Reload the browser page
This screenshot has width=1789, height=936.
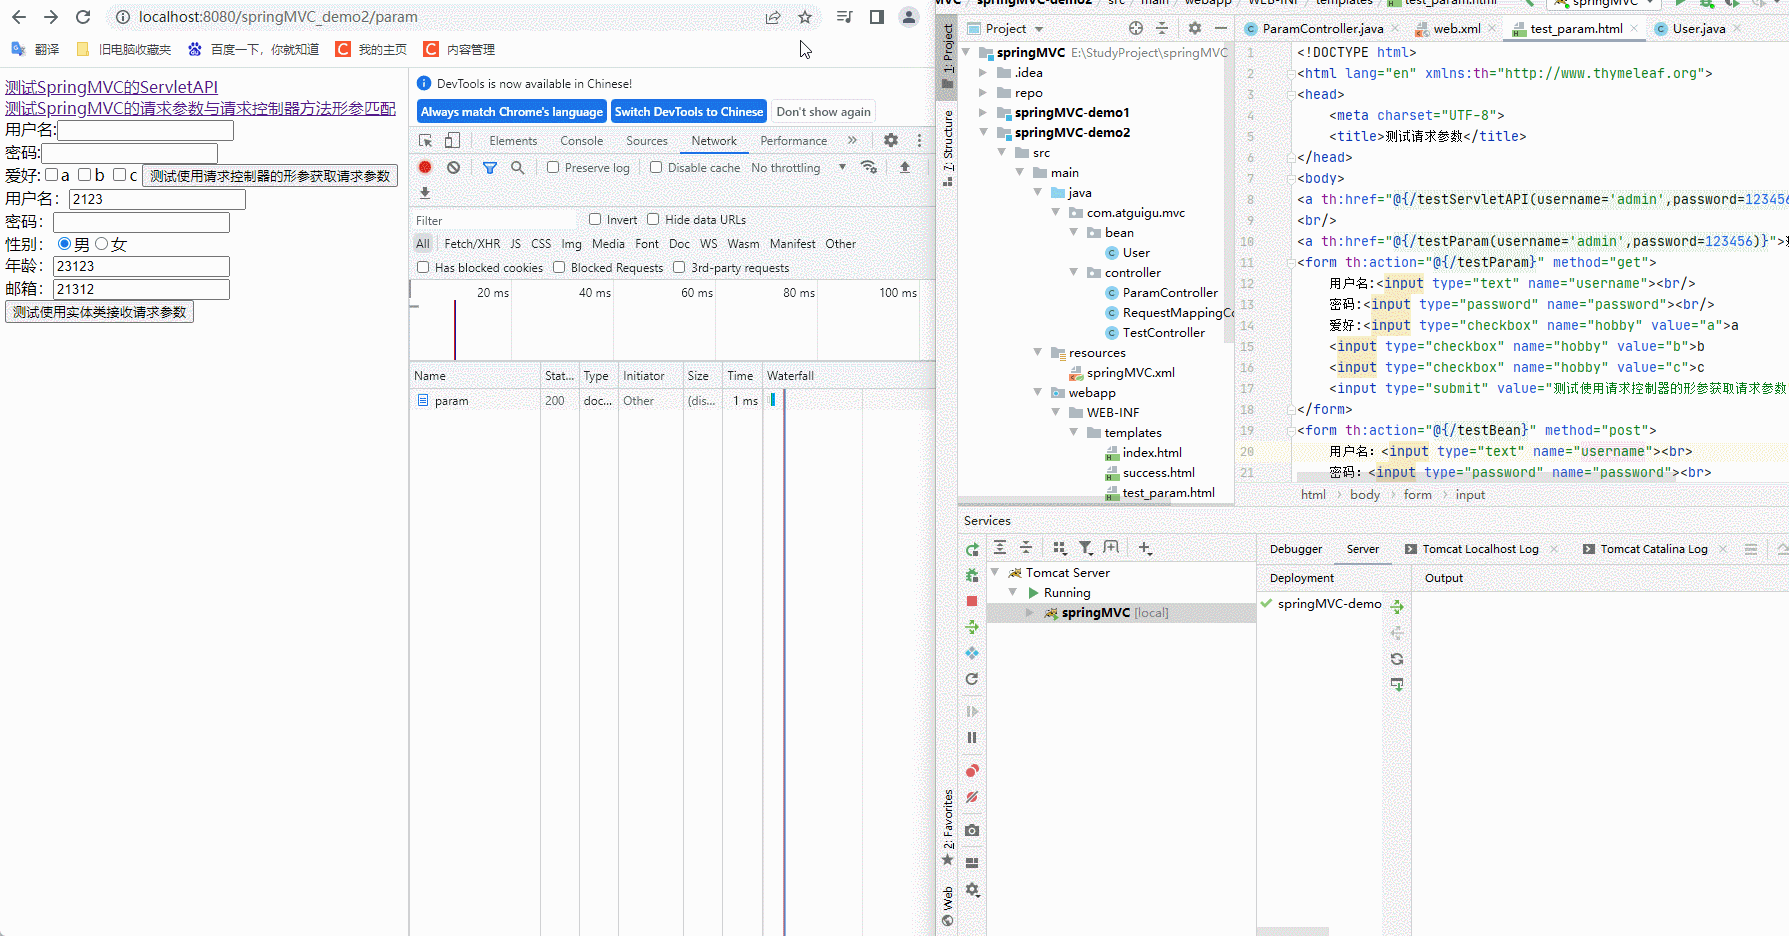click(83, 17)
